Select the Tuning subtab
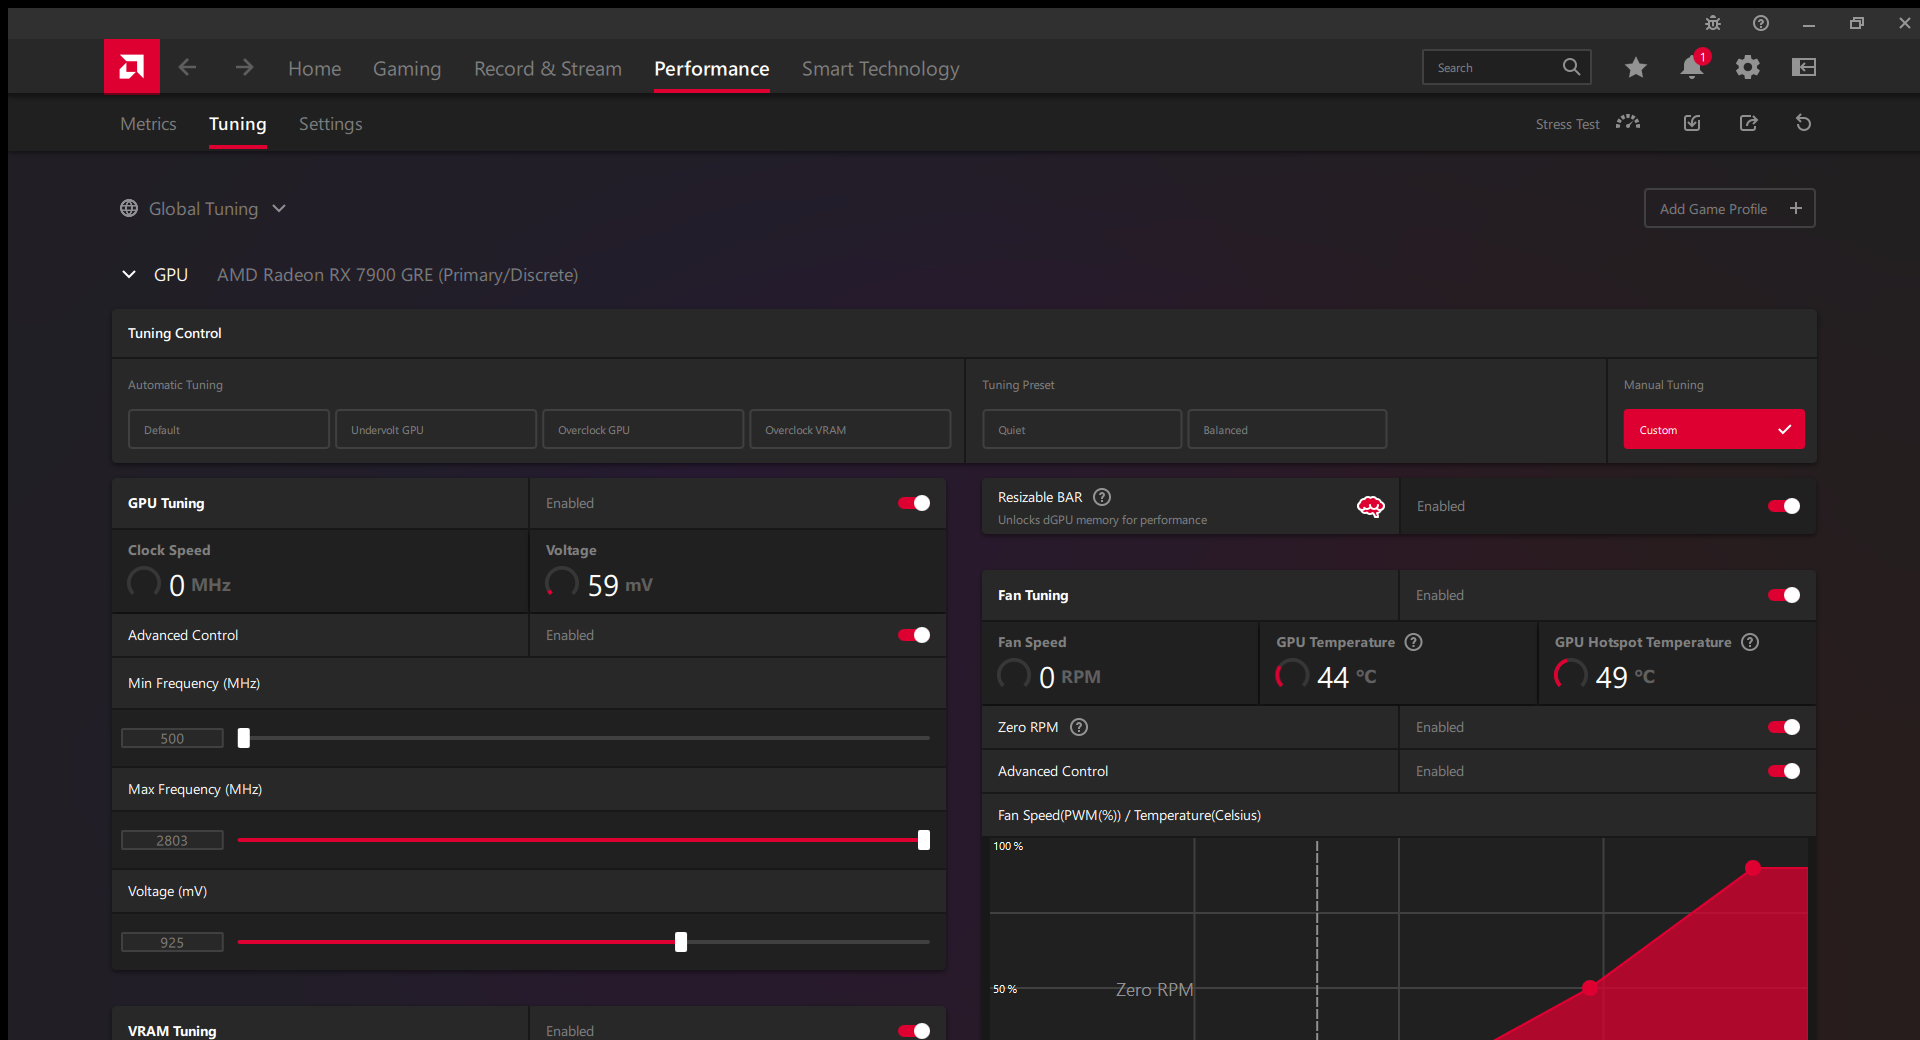 coord(238,124)
